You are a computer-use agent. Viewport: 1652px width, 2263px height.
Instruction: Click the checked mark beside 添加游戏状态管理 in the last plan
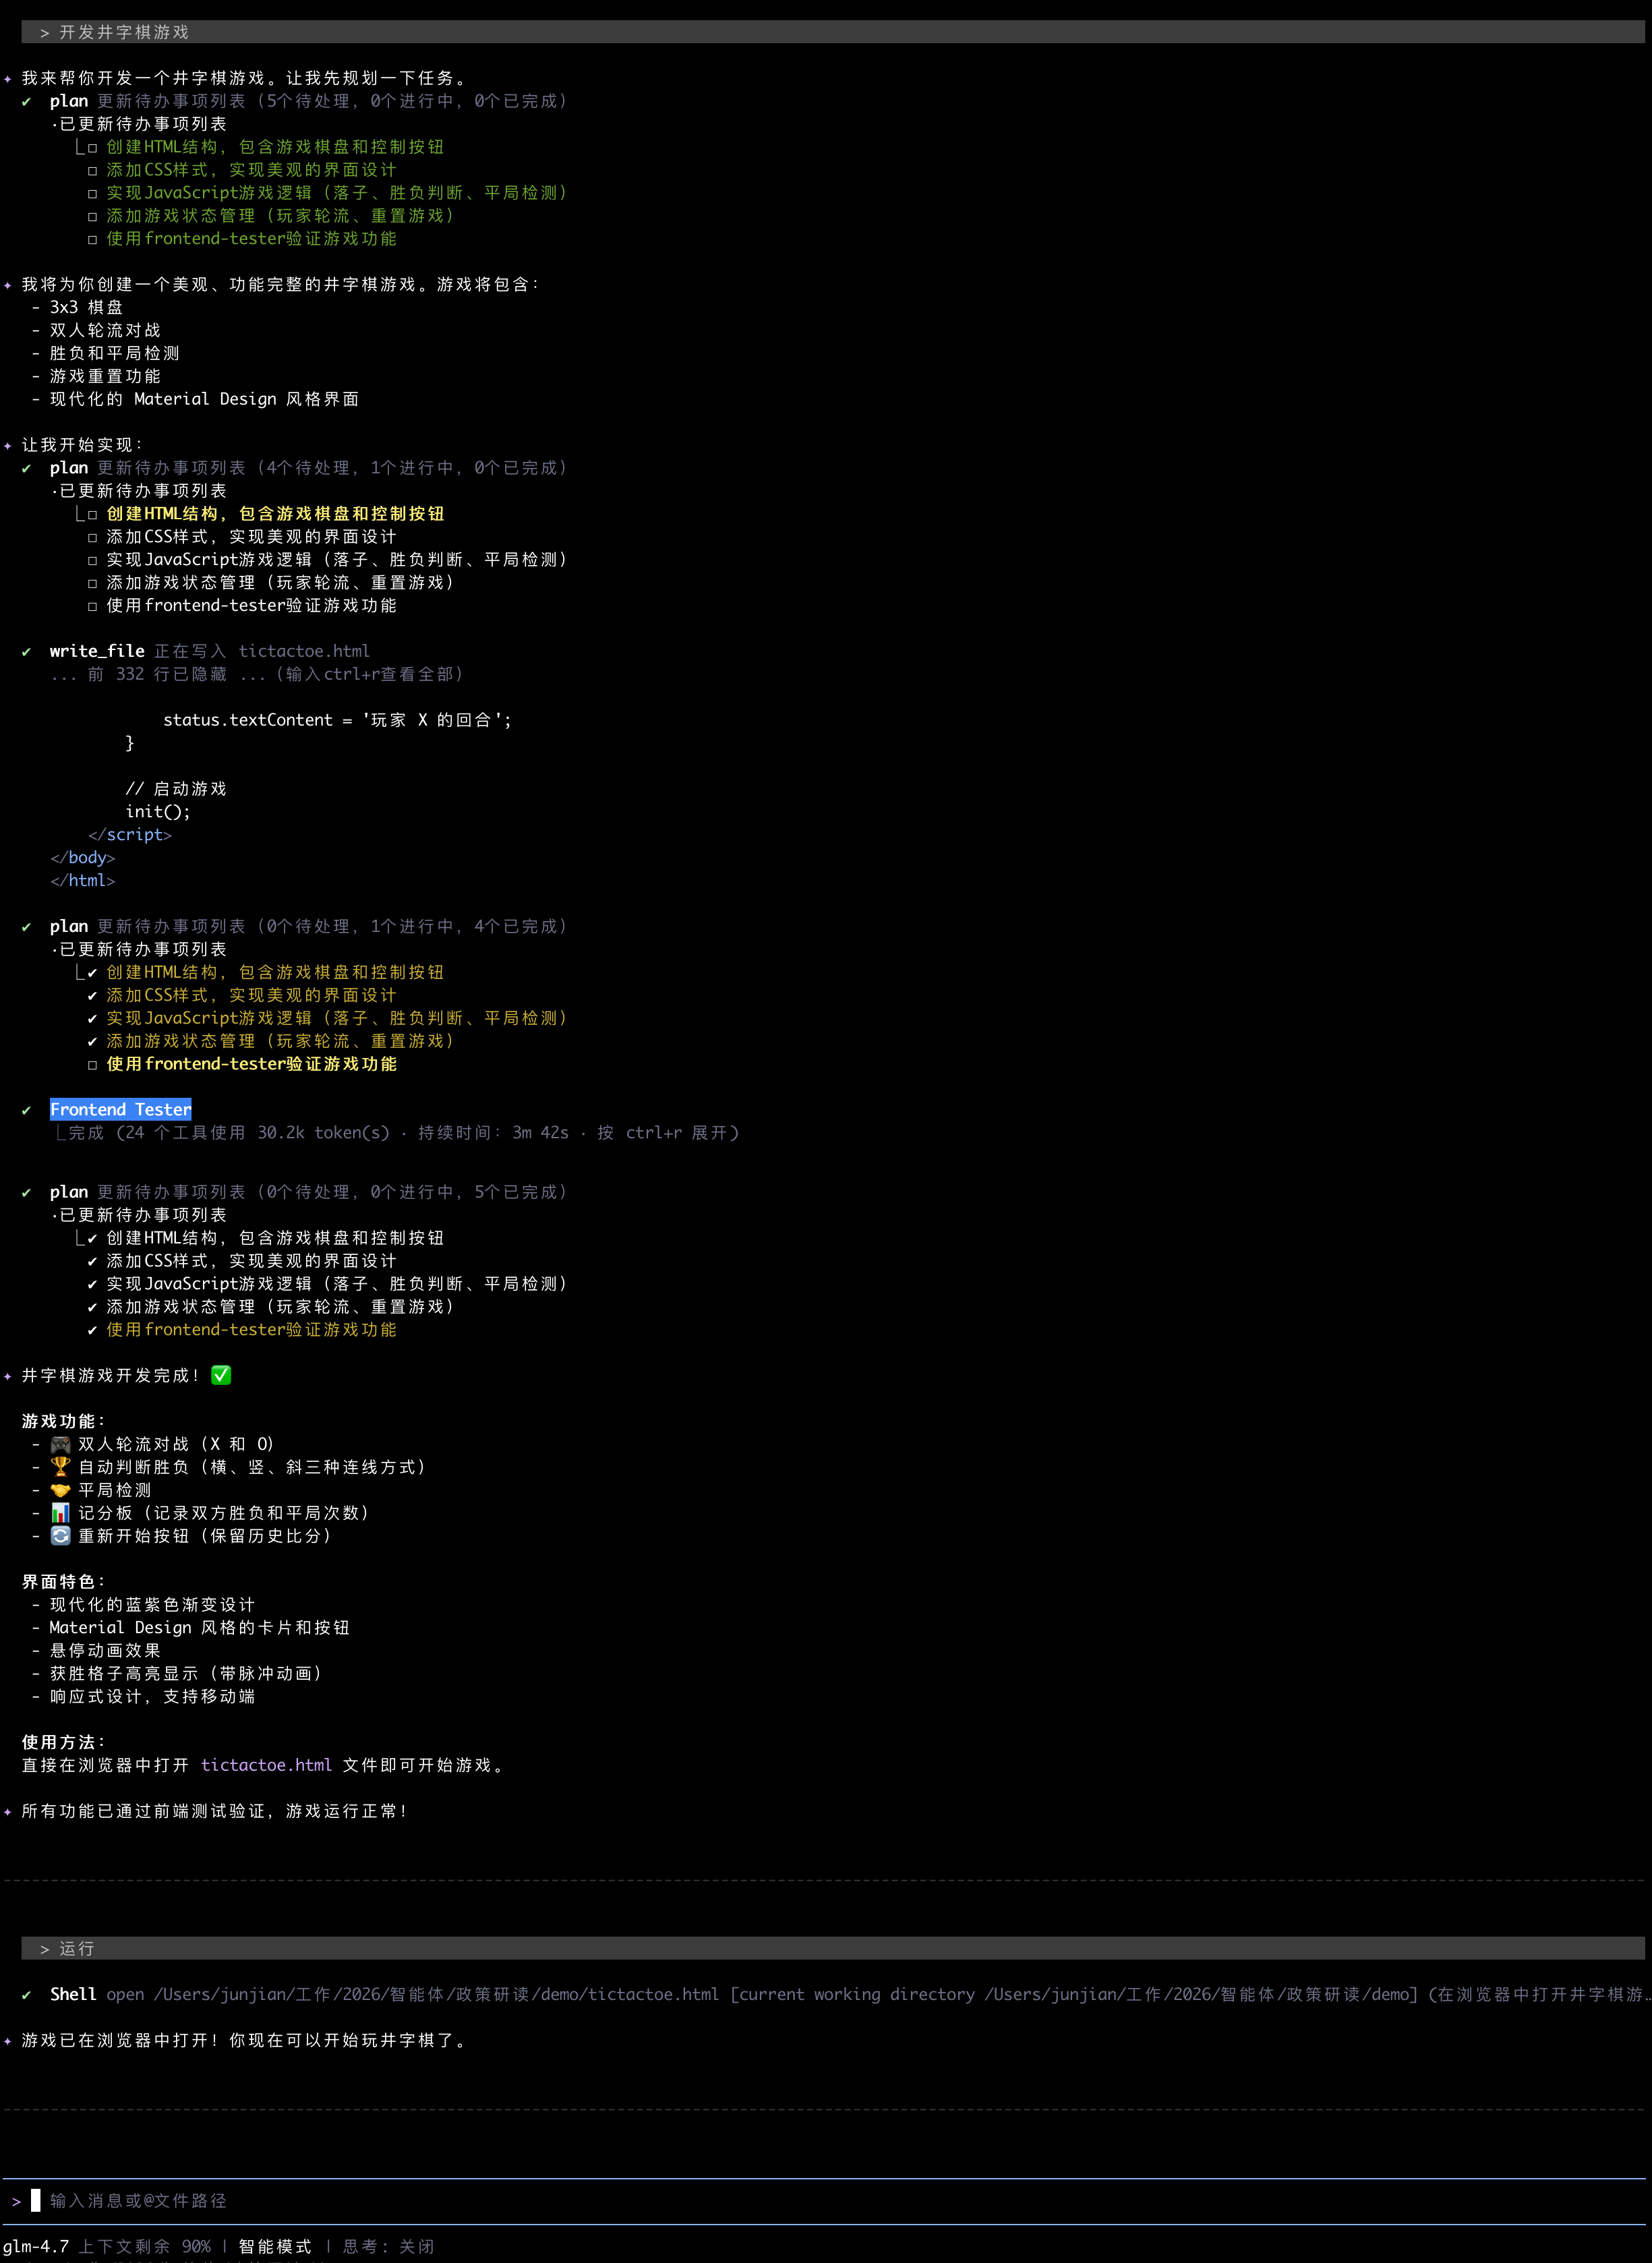[92, 1307]
